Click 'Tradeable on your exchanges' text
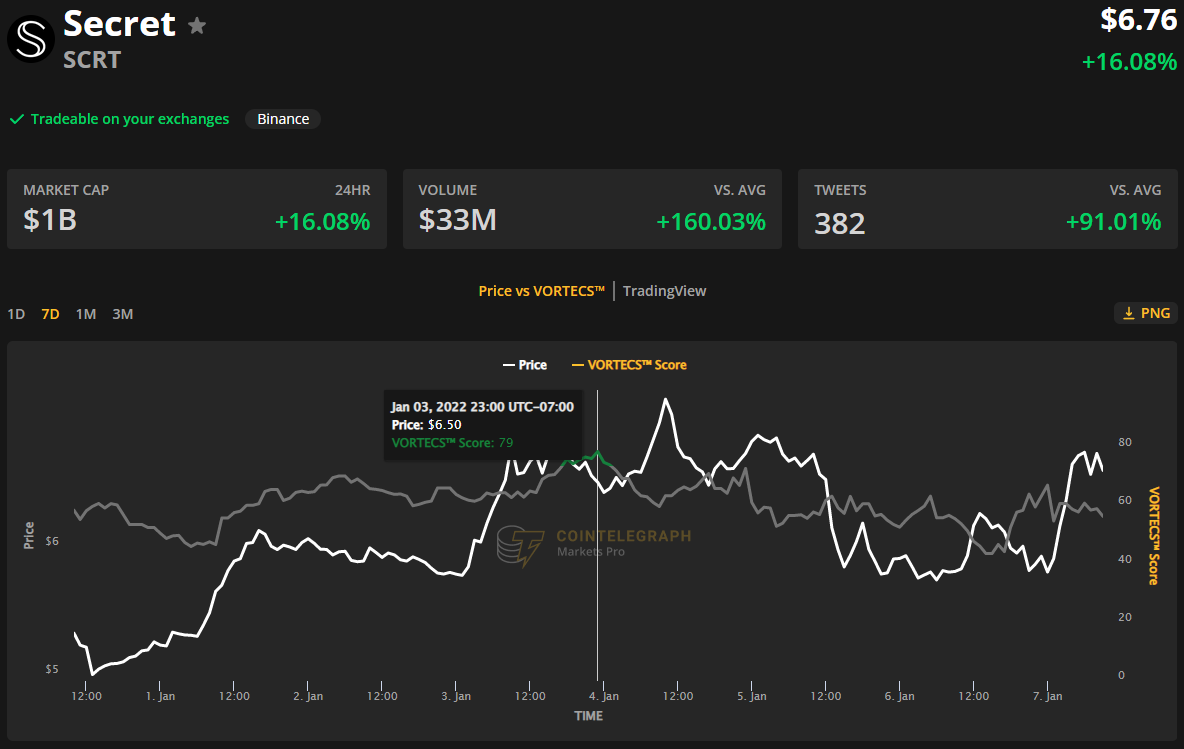The image size is (1184, 749). [x=130, y=119]
